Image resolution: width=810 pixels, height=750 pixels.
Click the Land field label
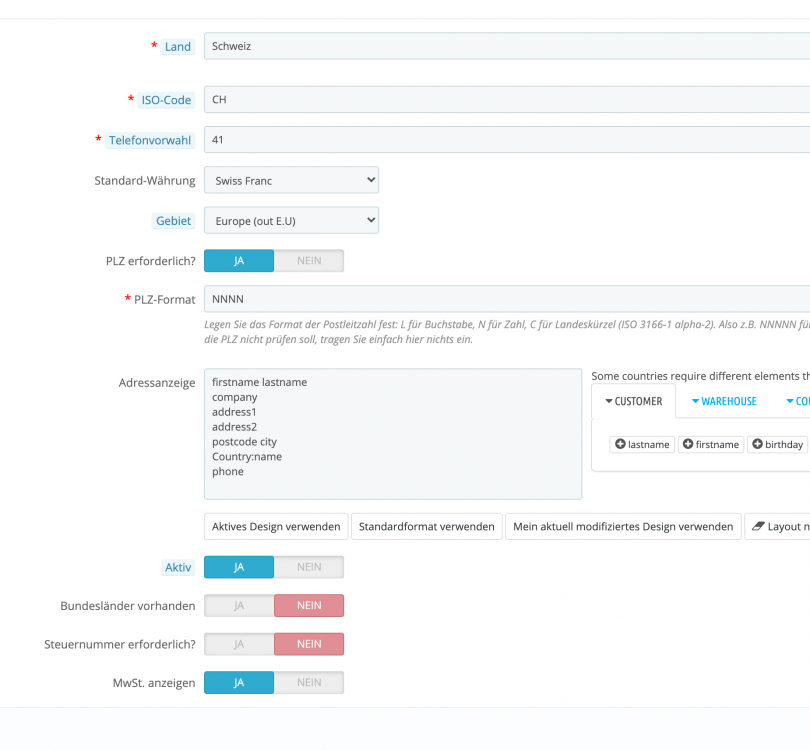coord(178,46)
